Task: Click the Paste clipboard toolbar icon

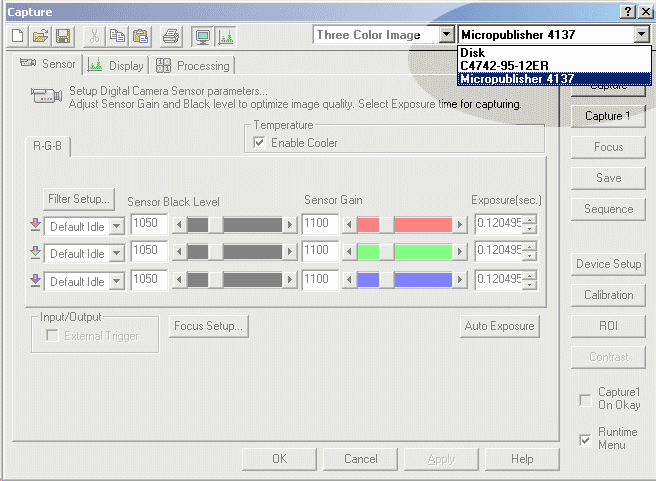Action: tap(140, 36)
